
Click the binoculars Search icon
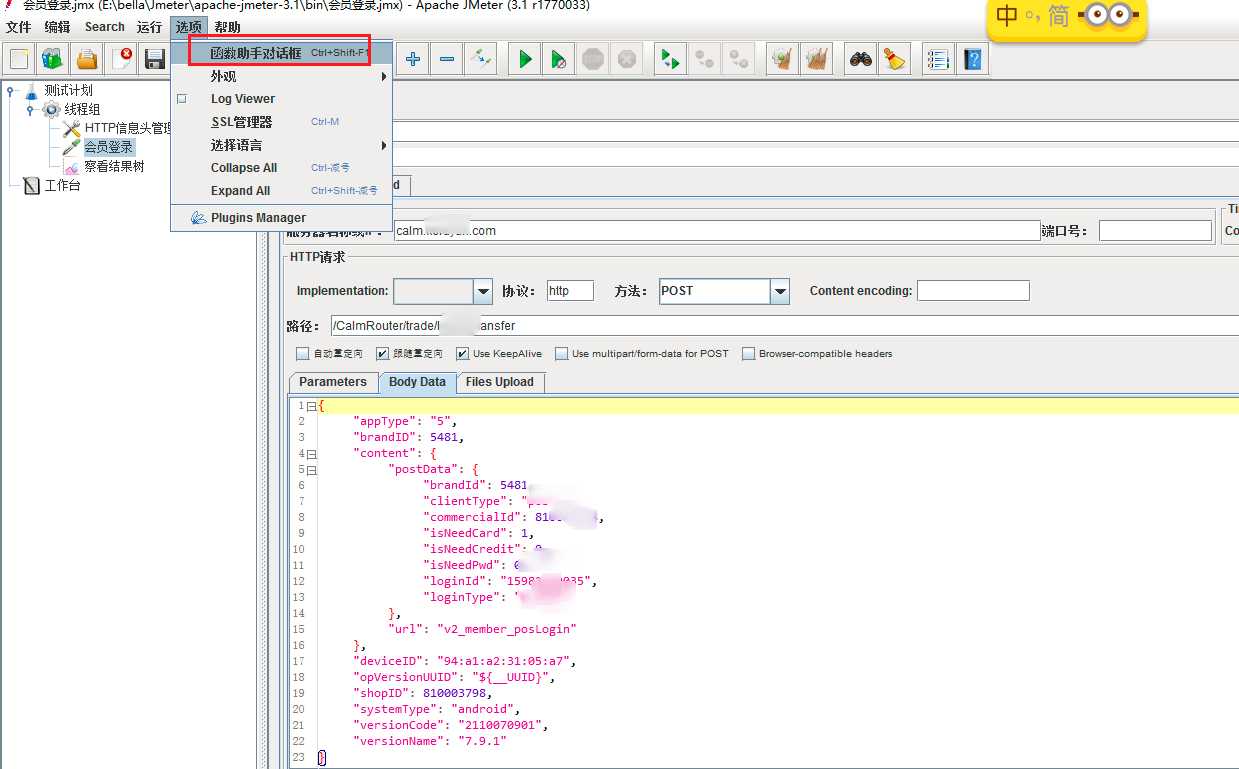pyautogui.click(x=860, y=59)
